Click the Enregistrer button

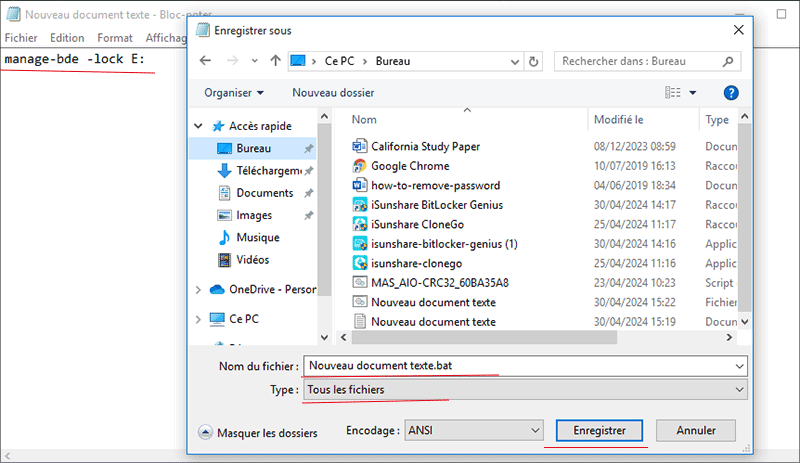tap(599, 430)
